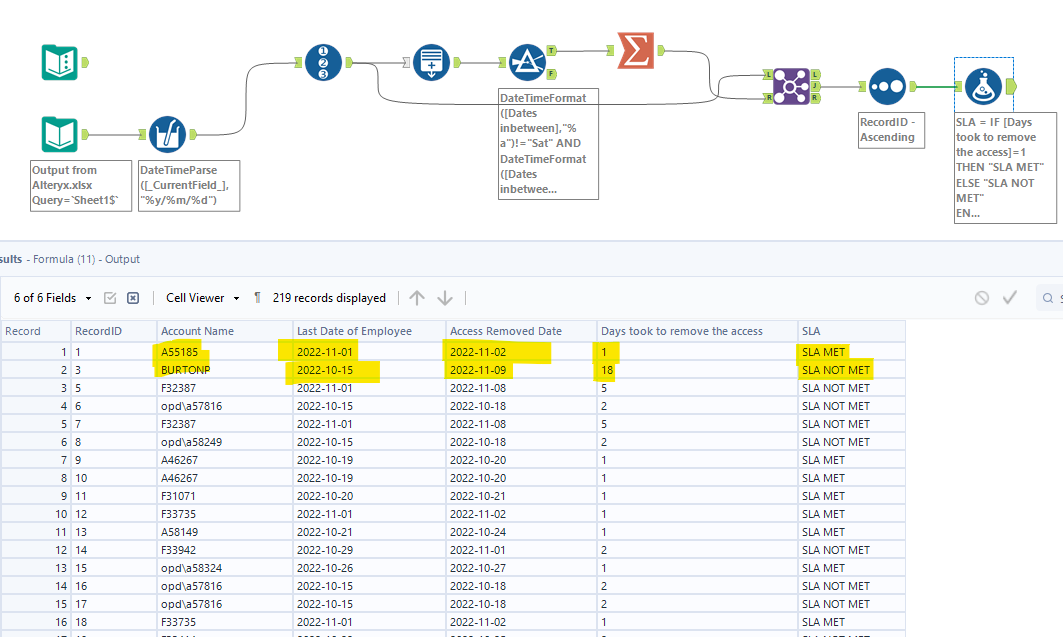Click the down arrow navigation button
Image resolution: width=1063 pixels, height=637 pixels.
click(444, 297)
